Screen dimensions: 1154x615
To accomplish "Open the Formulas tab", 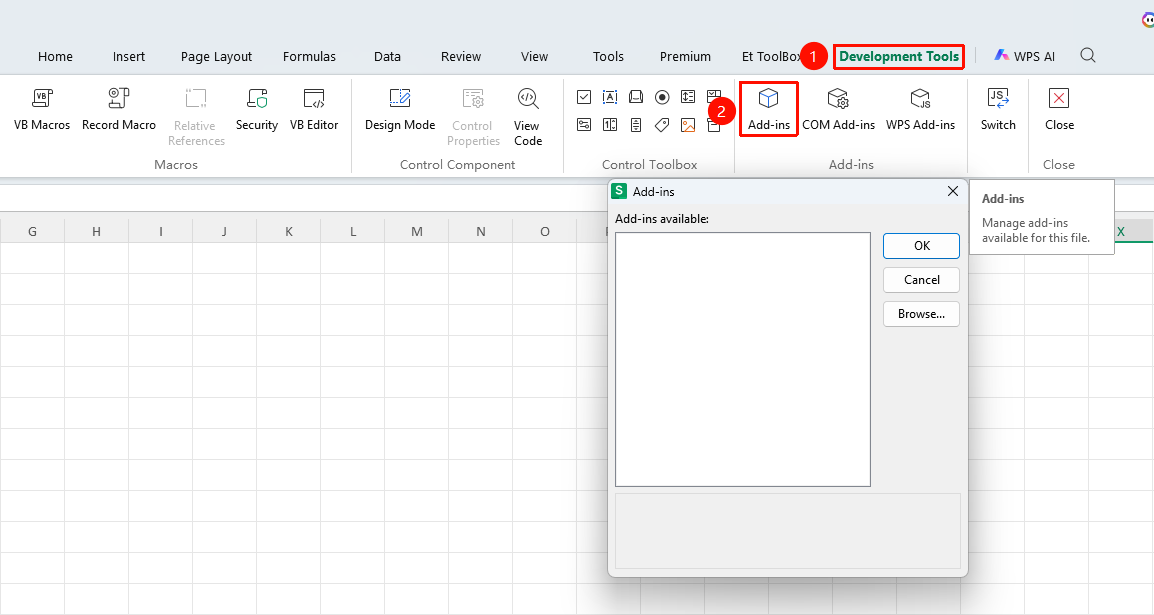I will (x=309, y=57).
